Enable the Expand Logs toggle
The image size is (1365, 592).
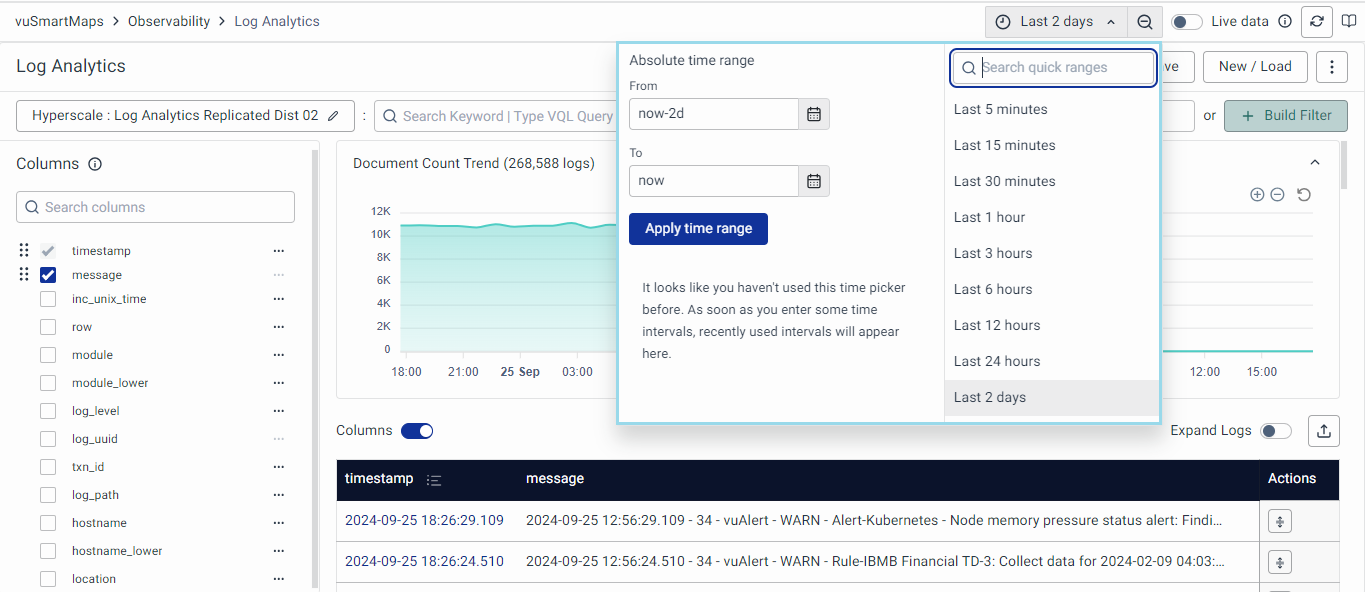(1276, 431)
